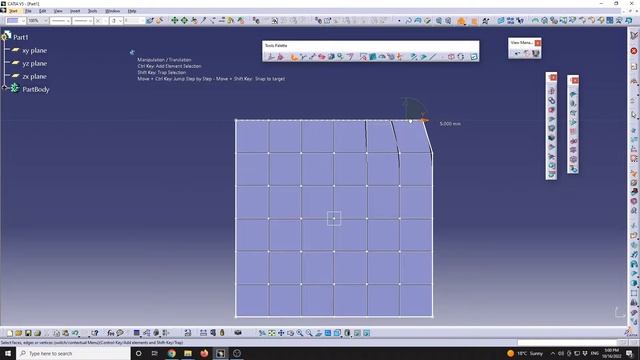The image size is (640, 360).
Task: Close the left floating vertical toolbar
Action: point(553,78)
